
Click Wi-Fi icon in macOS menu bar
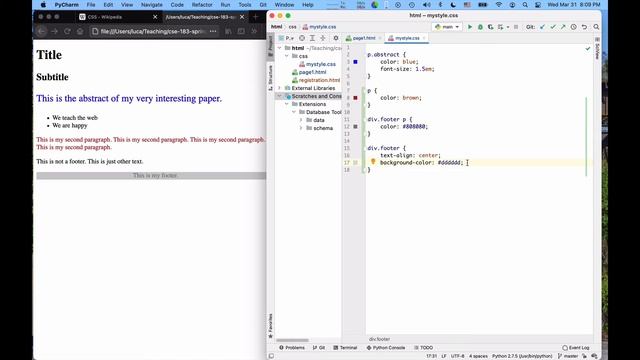coord(499,5)
